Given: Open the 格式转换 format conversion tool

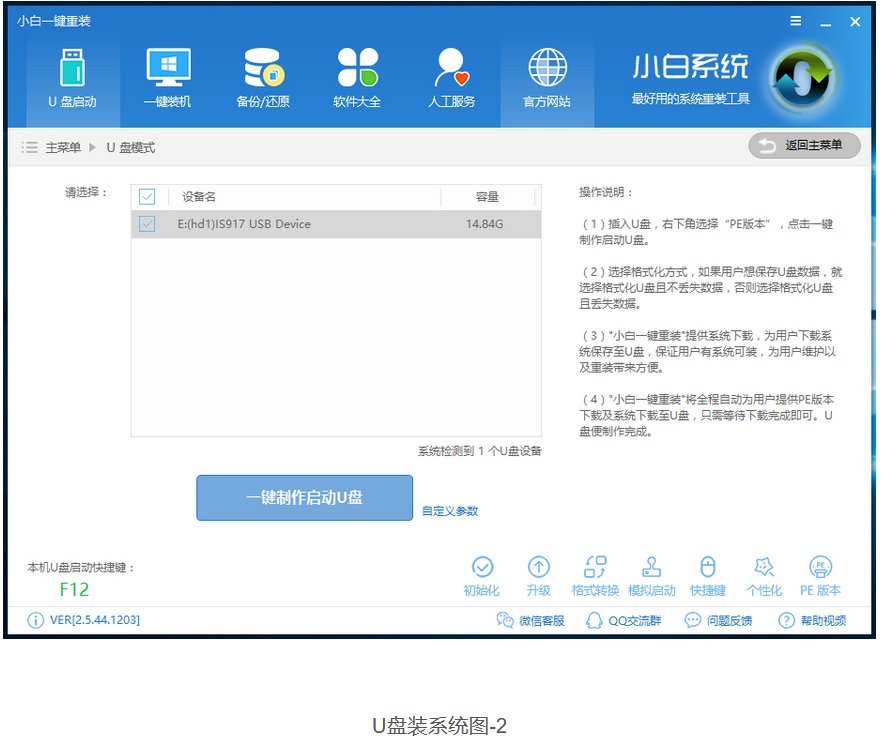Looking at the screenshot, I should click(595, 569).
